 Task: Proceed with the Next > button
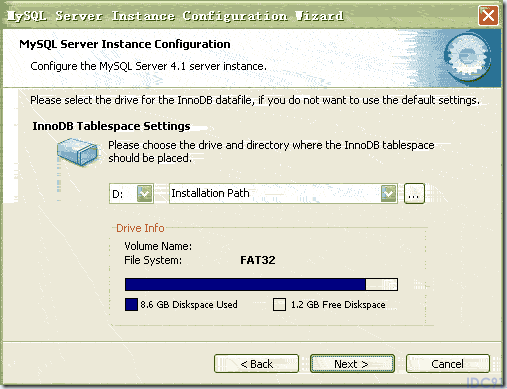tap(352, 364)
